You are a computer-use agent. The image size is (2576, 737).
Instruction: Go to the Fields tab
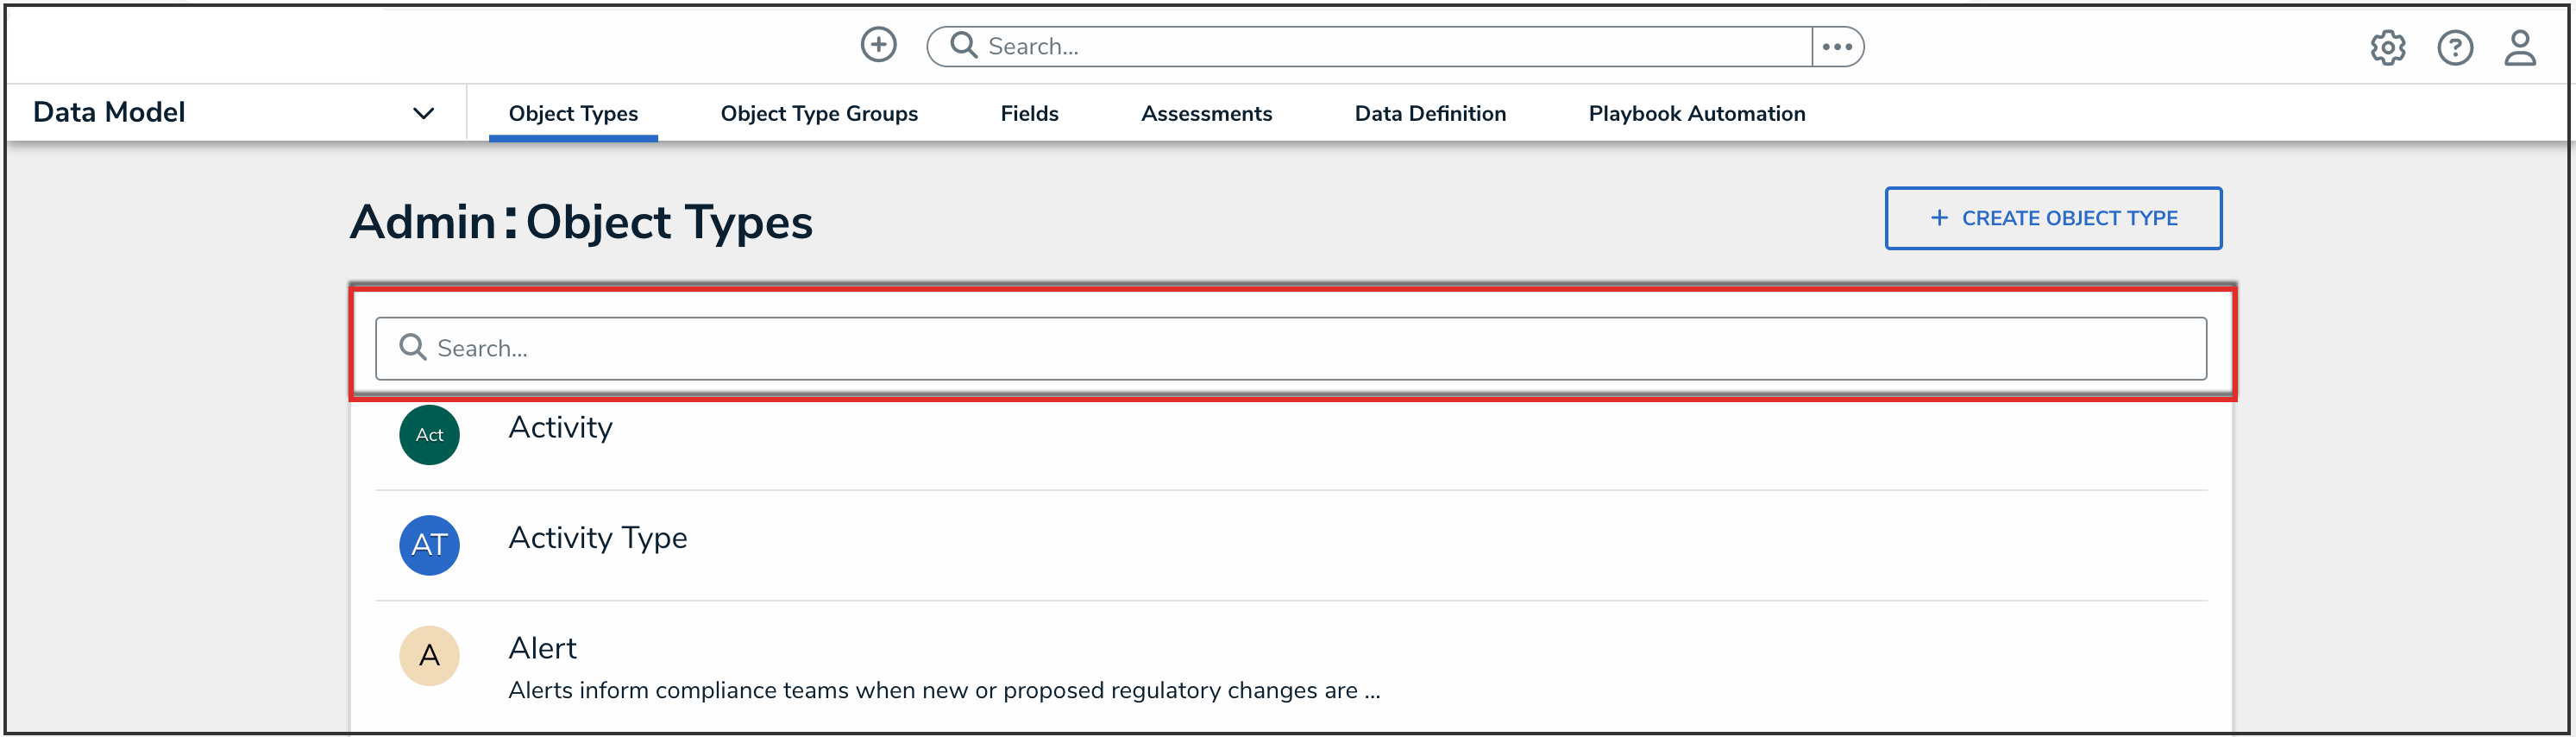(1029, 114)
